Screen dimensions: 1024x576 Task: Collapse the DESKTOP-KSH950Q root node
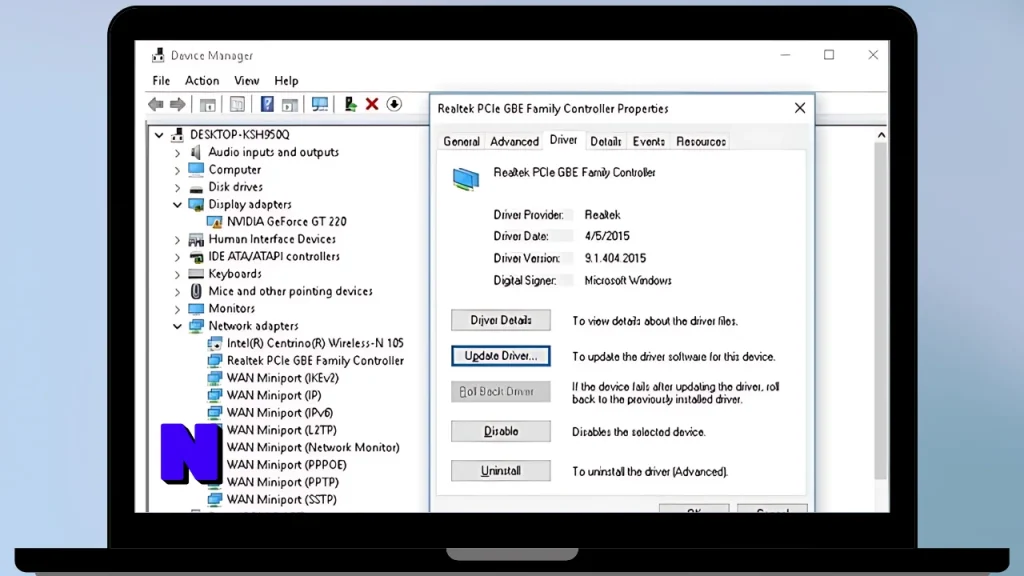(159, 135)
